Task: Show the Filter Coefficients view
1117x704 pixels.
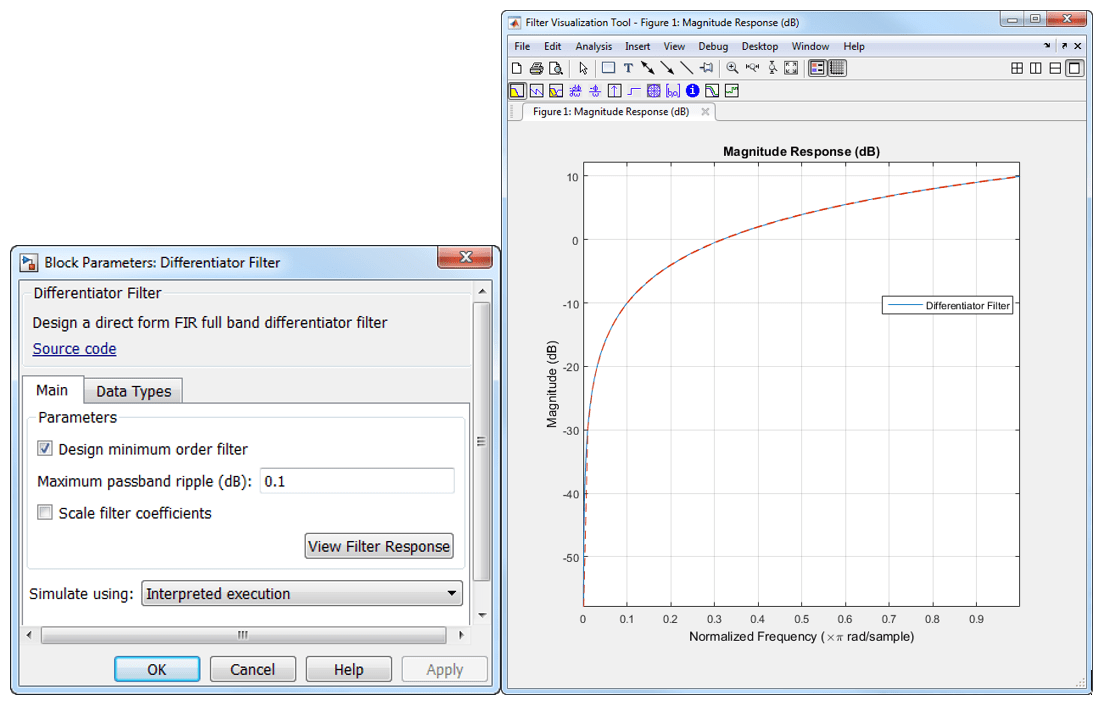Action: point(672,90)
